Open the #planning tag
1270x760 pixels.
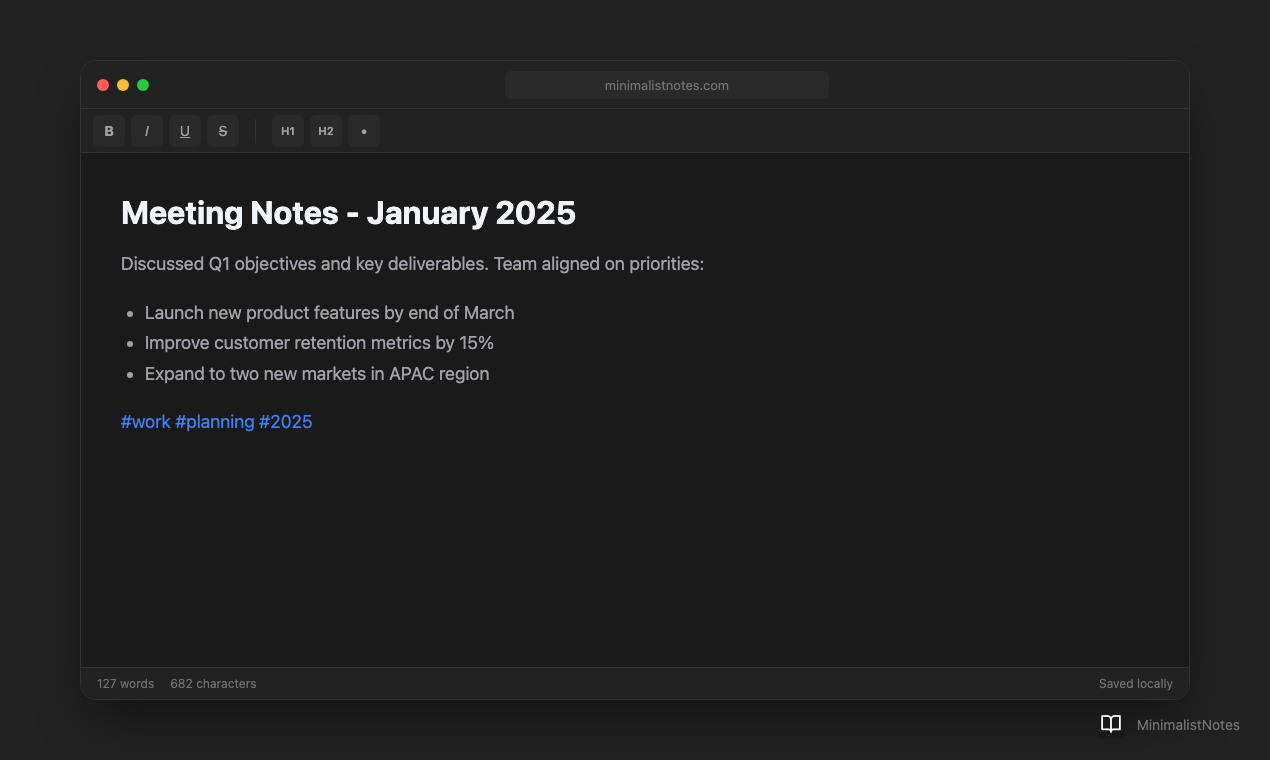(215, 421)
